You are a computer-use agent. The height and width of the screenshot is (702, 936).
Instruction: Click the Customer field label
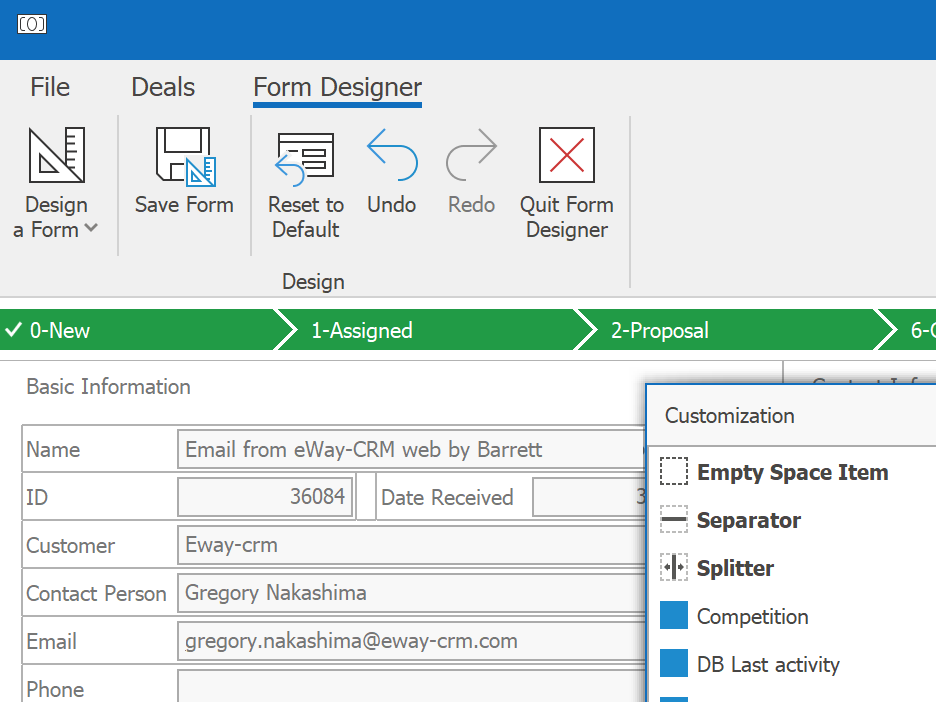[x=70, y=546]
